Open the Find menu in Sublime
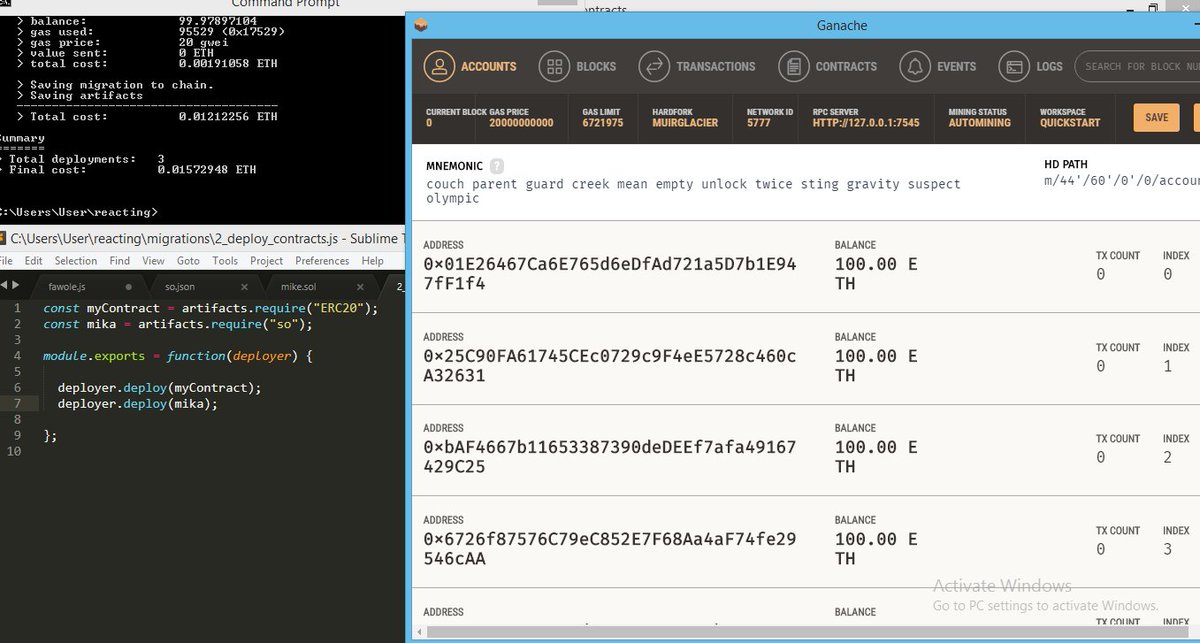The width and height of the screenshot is (1200, 643). click(120, 261)
